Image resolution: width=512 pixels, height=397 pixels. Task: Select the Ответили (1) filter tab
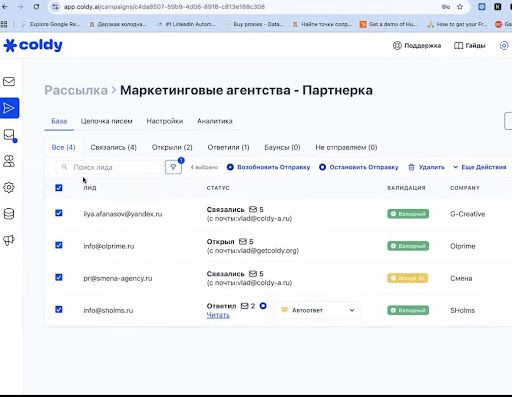pyautogui.click(x=228, y=147)
